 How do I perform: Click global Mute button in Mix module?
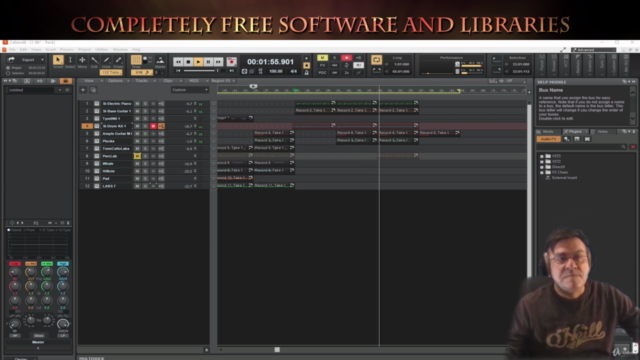pos(322,58)
